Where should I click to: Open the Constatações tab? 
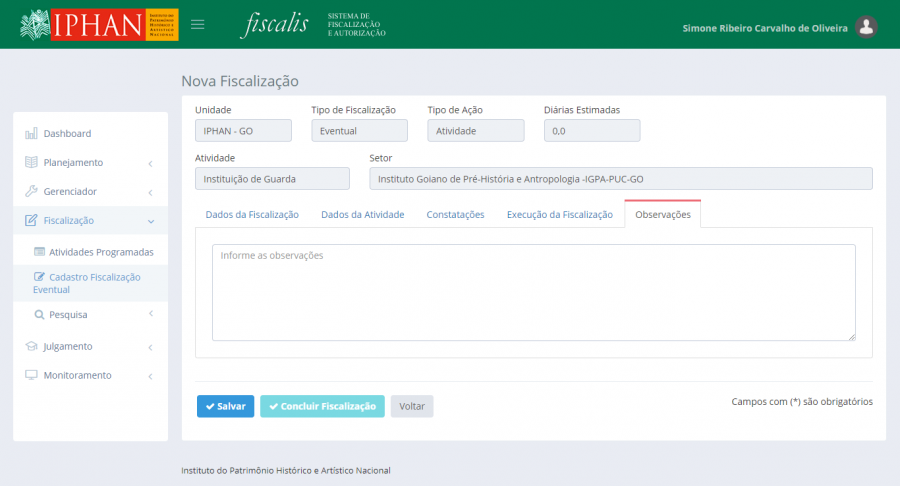[x=455, y=214]
